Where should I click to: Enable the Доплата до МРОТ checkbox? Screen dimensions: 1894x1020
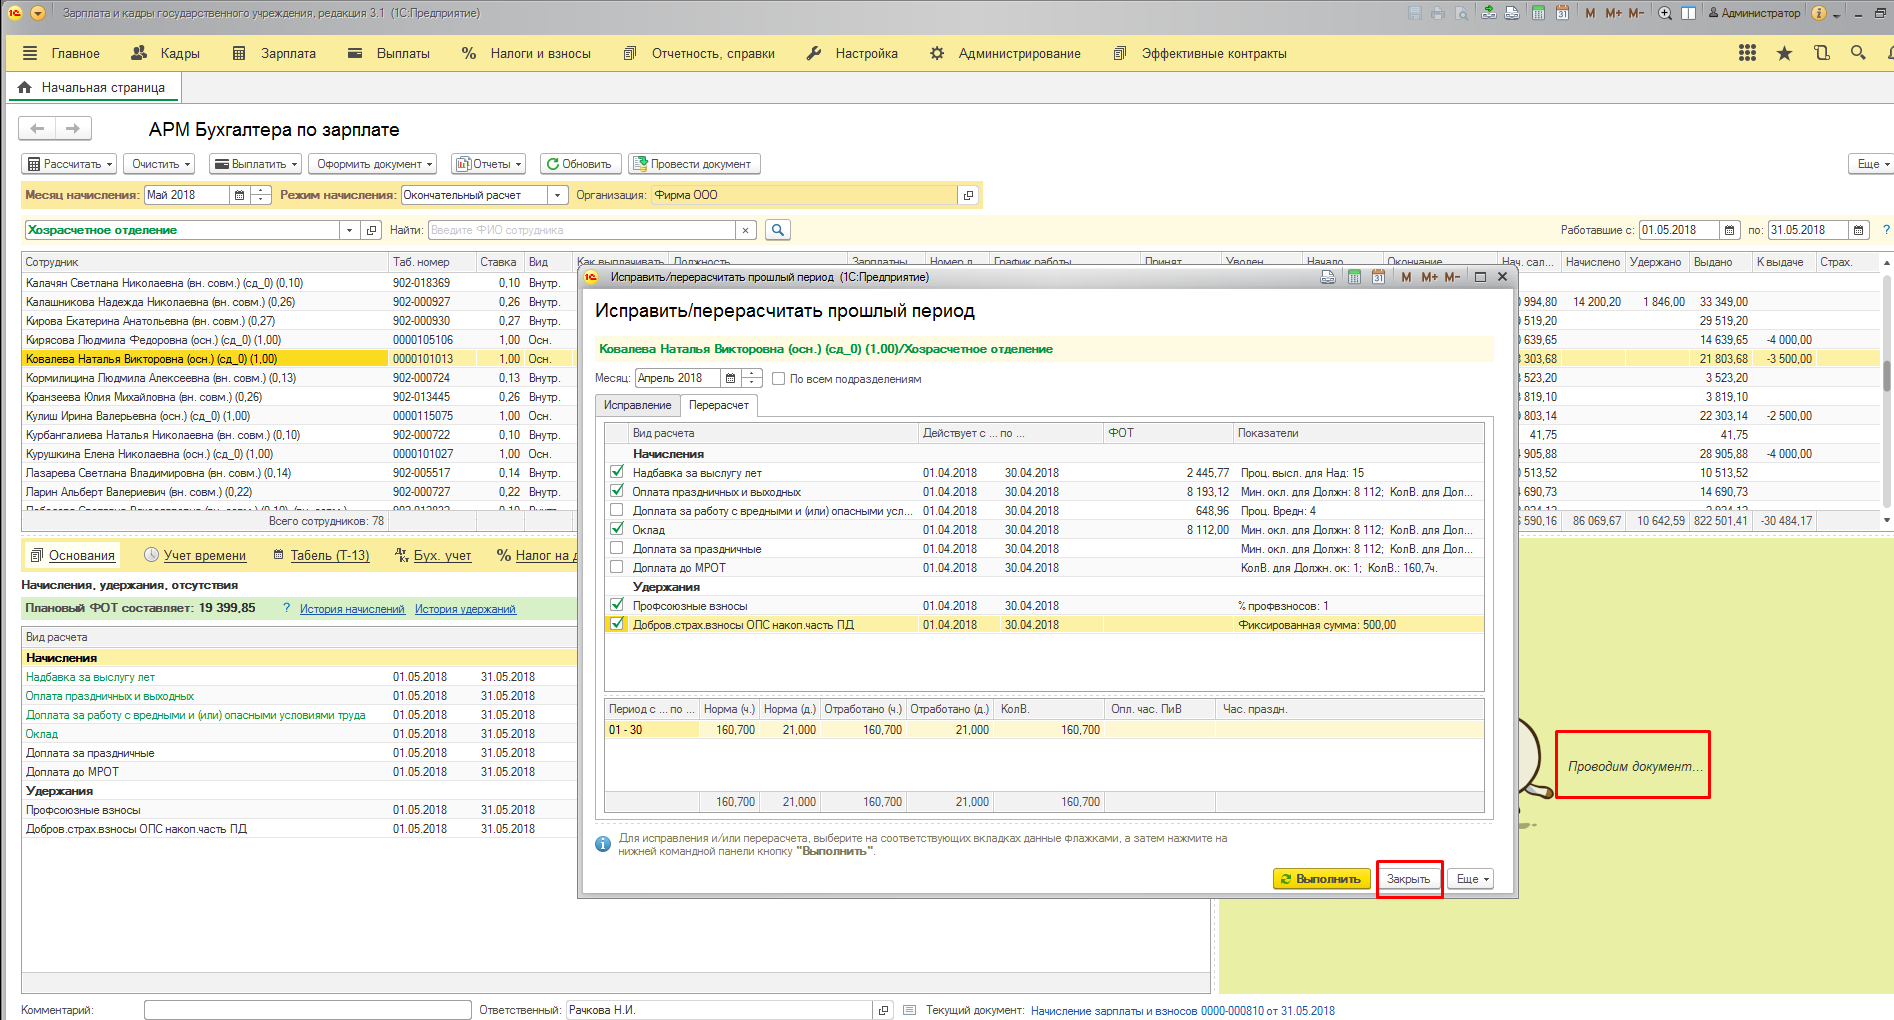[x=617, y=567]
